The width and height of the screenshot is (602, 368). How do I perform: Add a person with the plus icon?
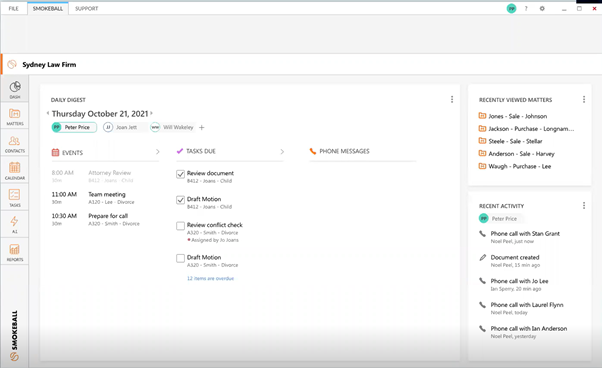tap(202, 127)
